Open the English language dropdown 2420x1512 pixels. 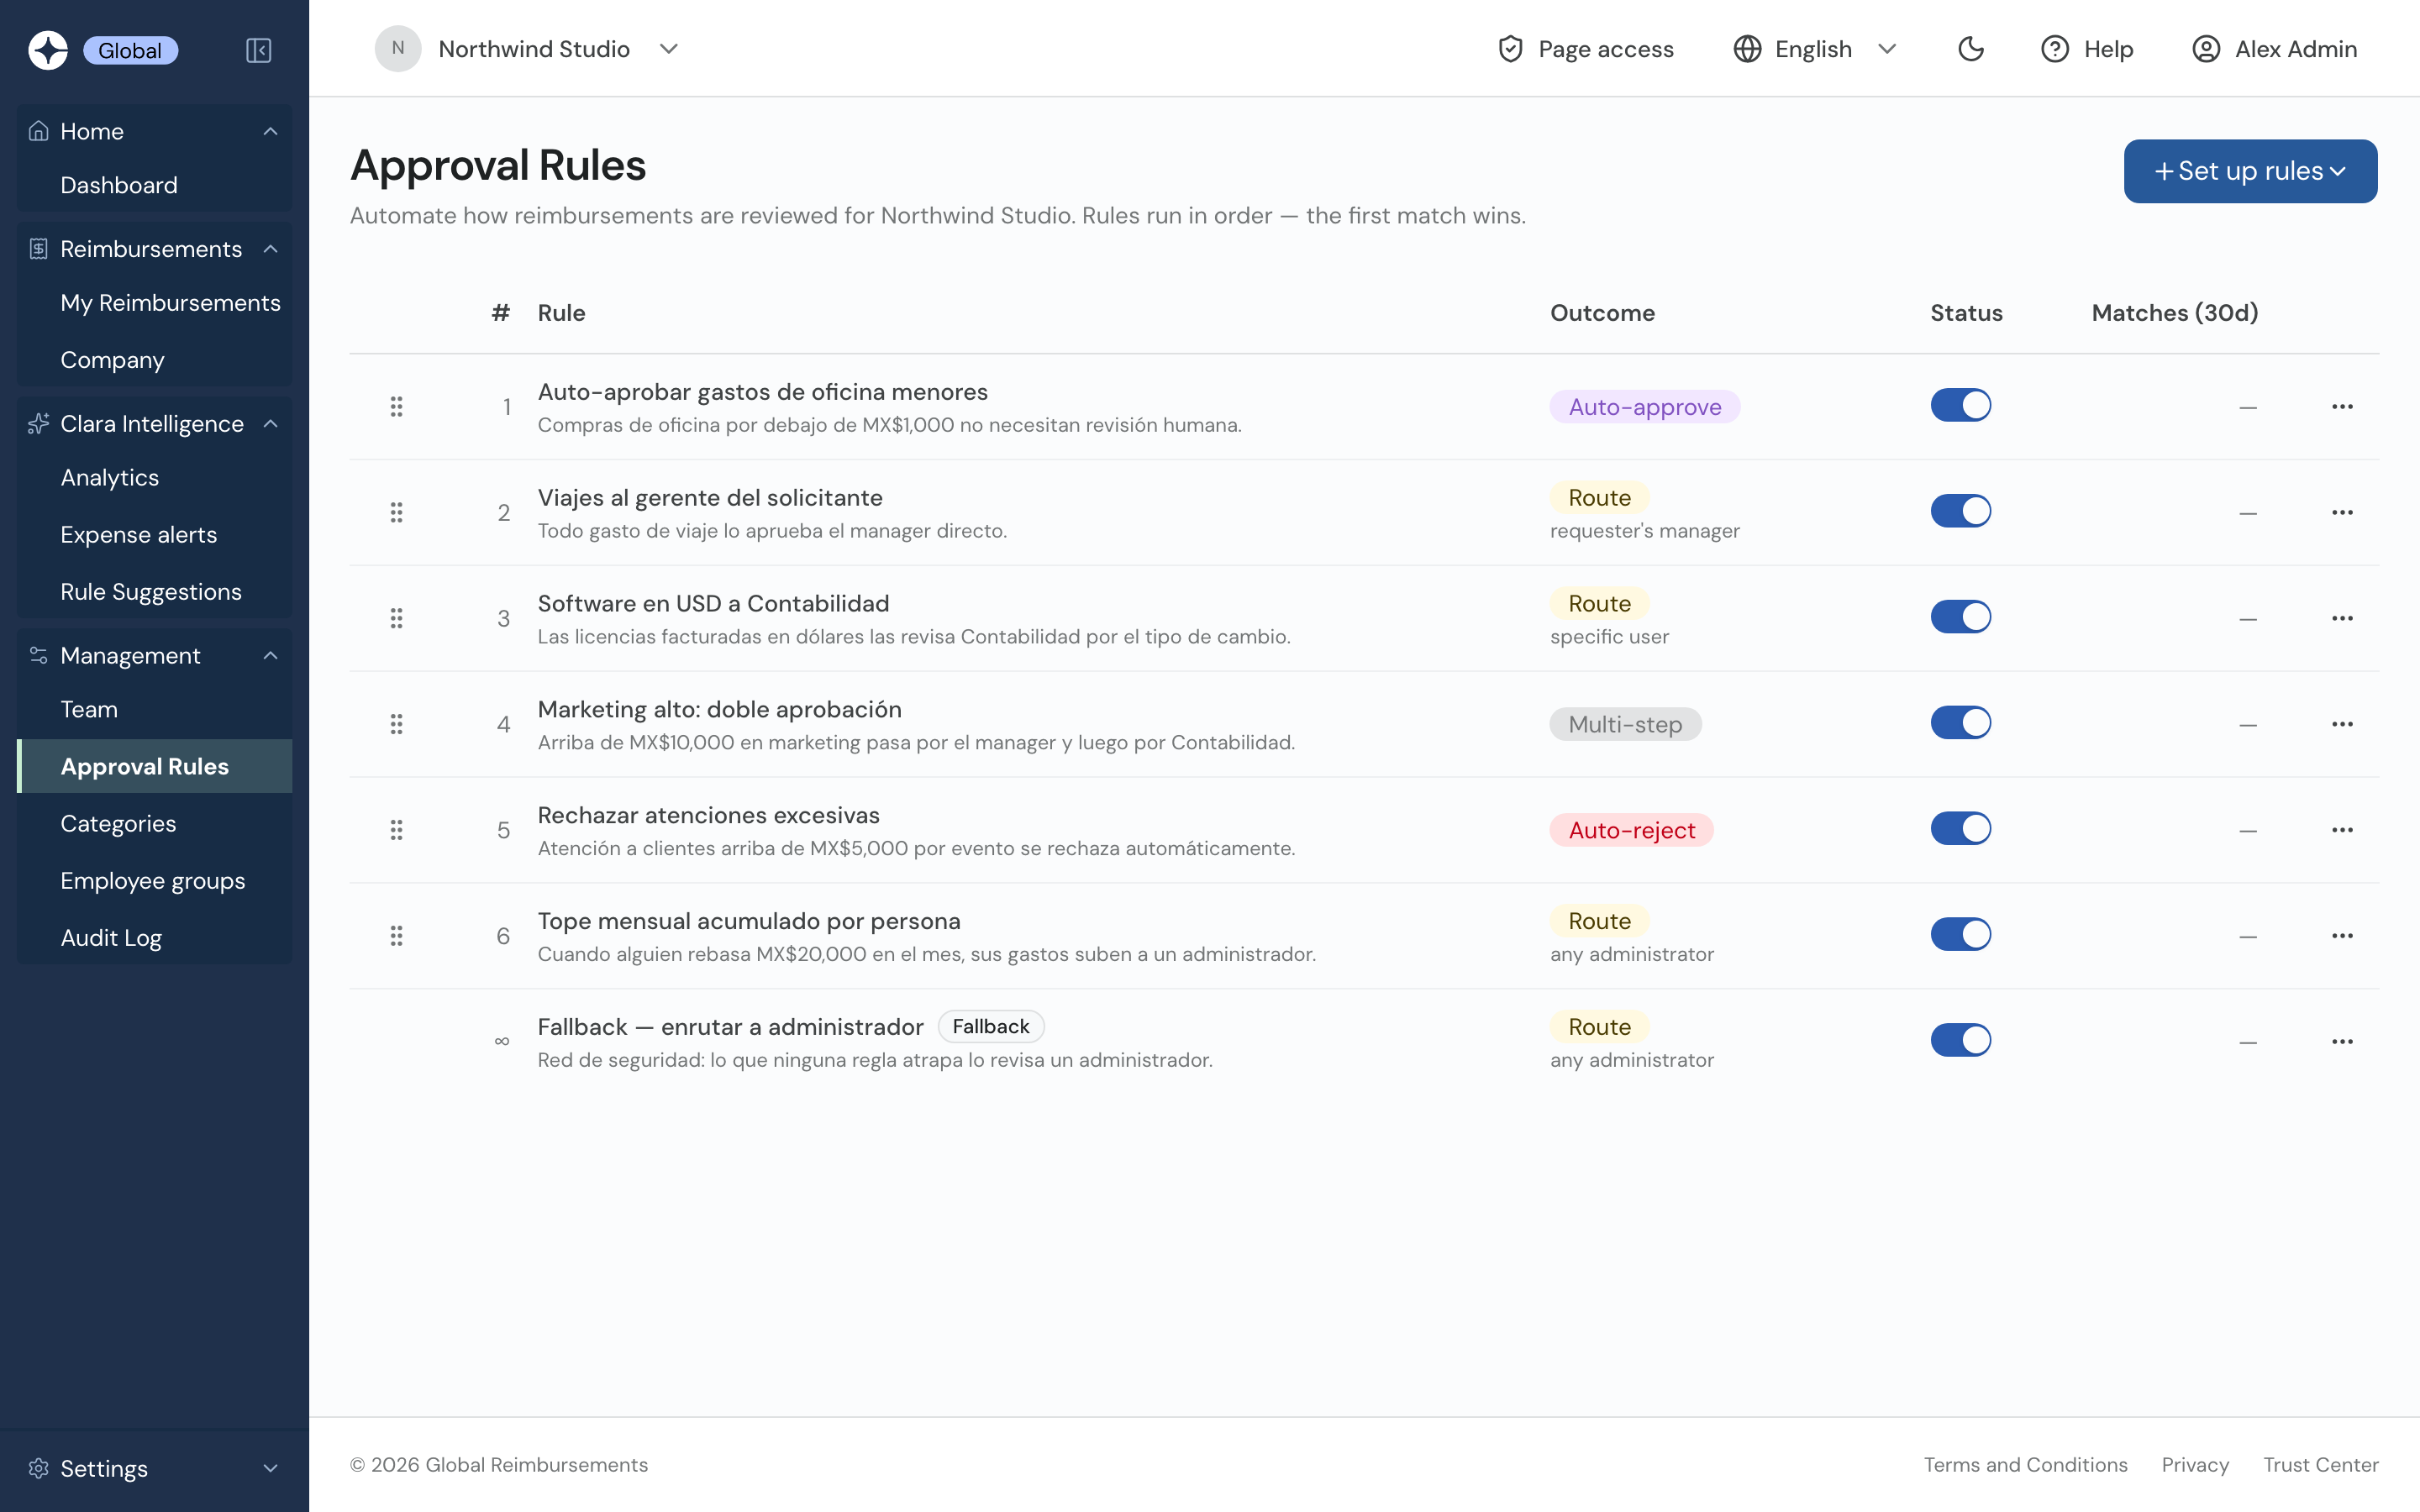click(1815, 49)
